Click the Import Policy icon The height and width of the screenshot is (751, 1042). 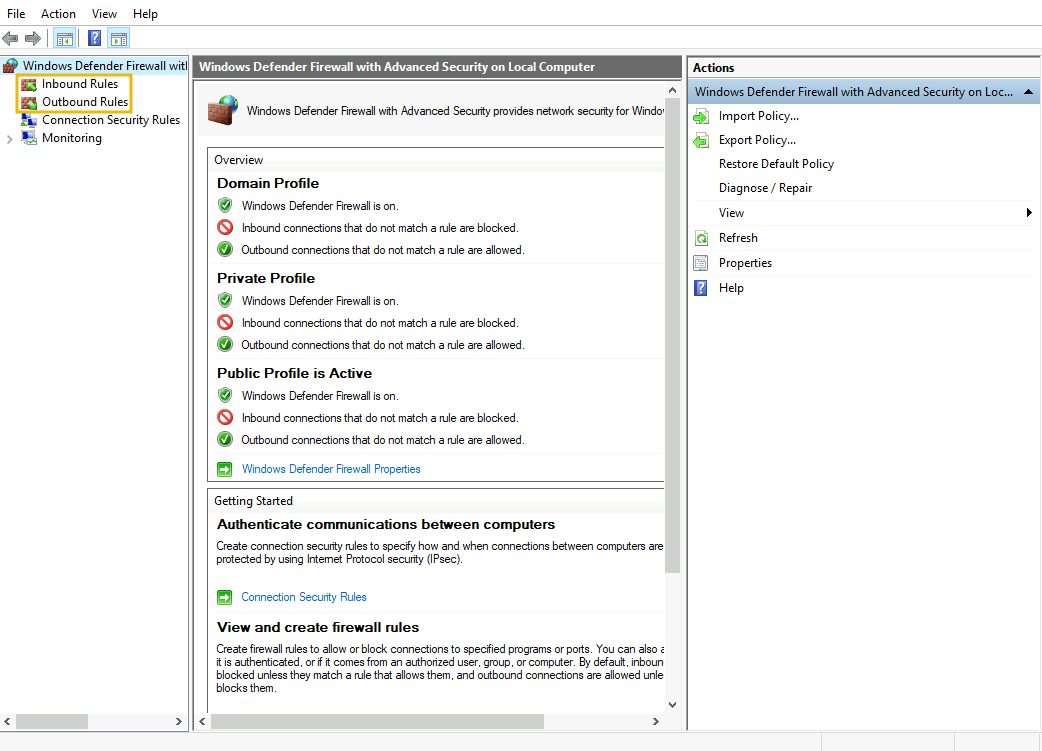[700, 115]
